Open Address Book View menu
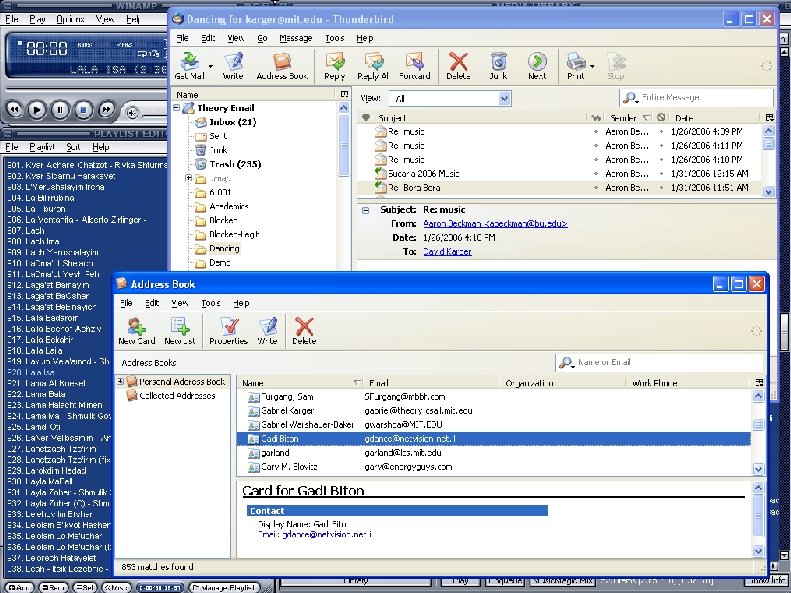The image size is (791, 593). click(180, 303)
